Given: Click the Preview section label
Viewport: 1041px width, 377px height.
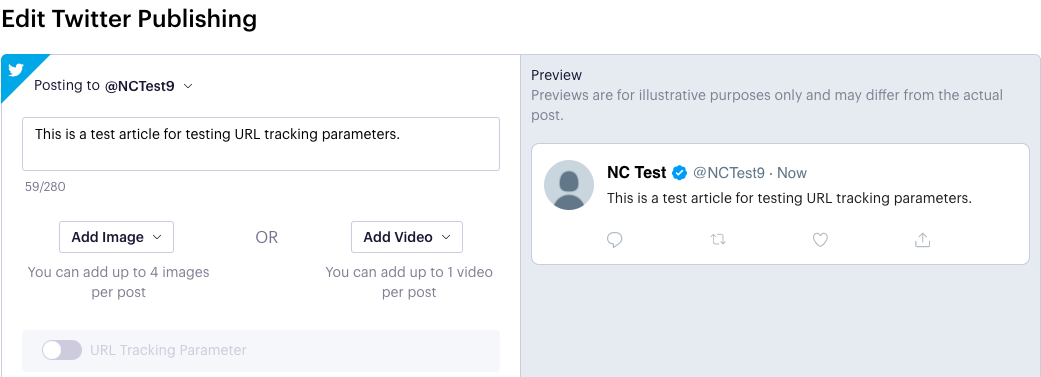Looking at the screenshot, I should coord(556,75).
